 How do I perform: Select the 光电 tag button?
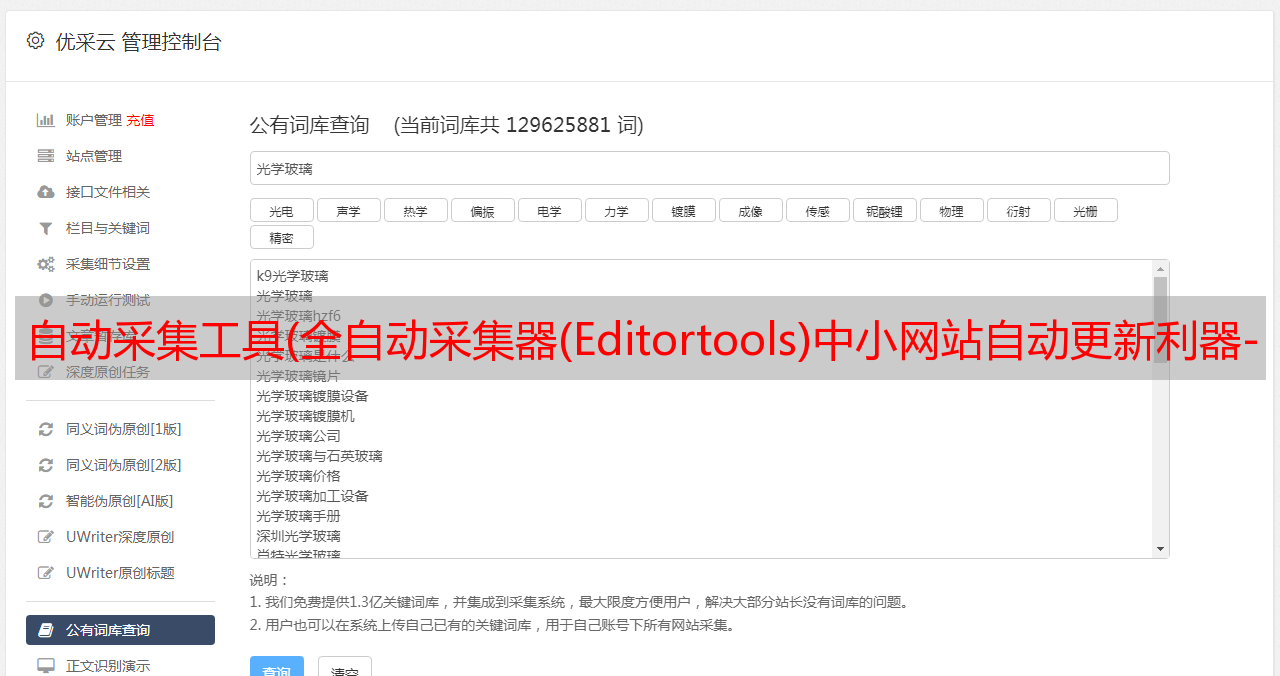pos(282,210)
